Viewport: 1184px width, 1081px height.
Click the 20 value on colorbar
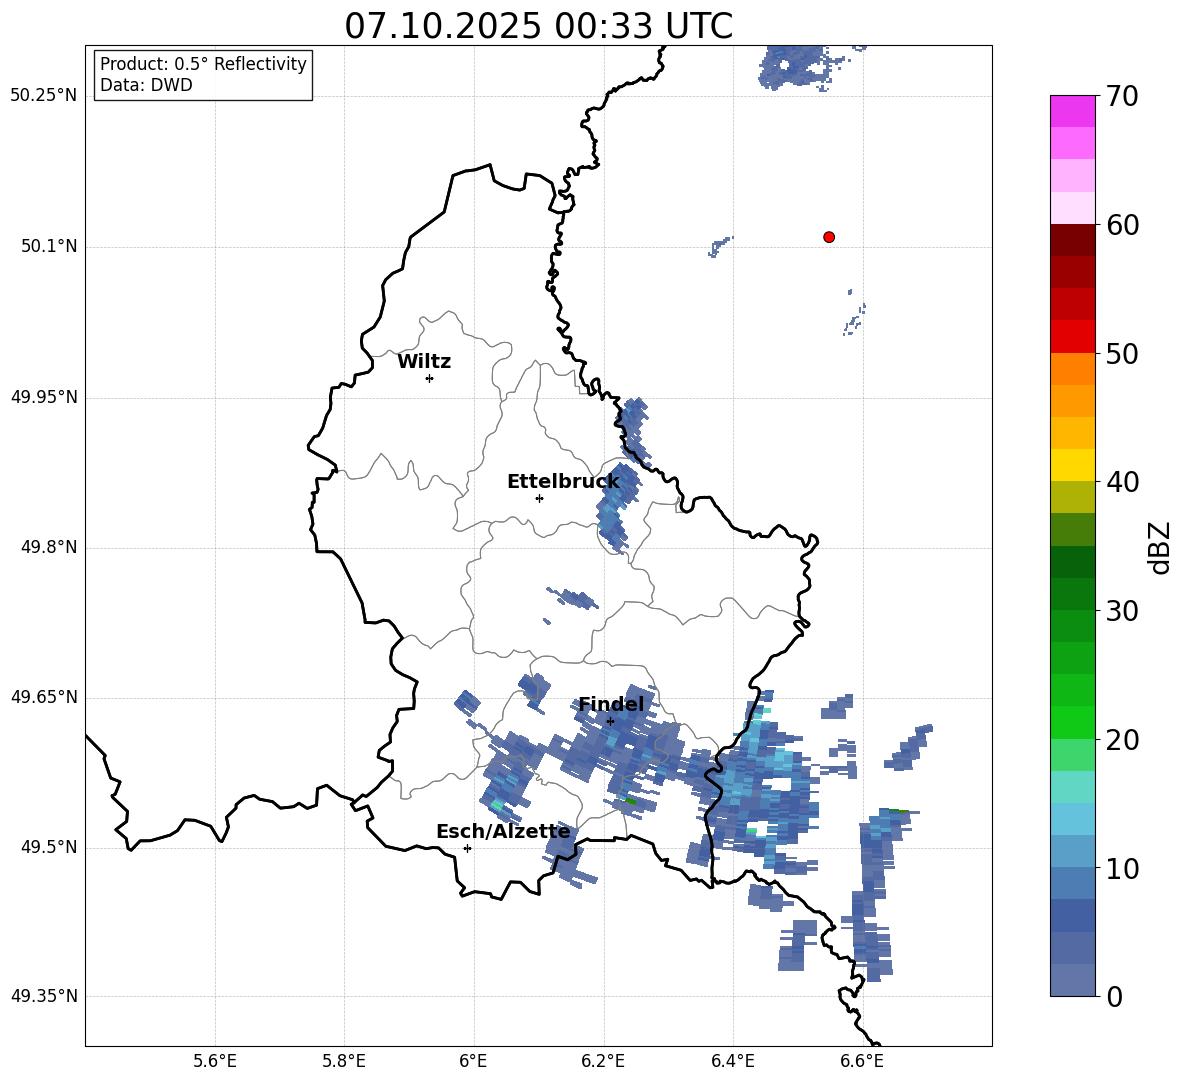point(1122,740)
